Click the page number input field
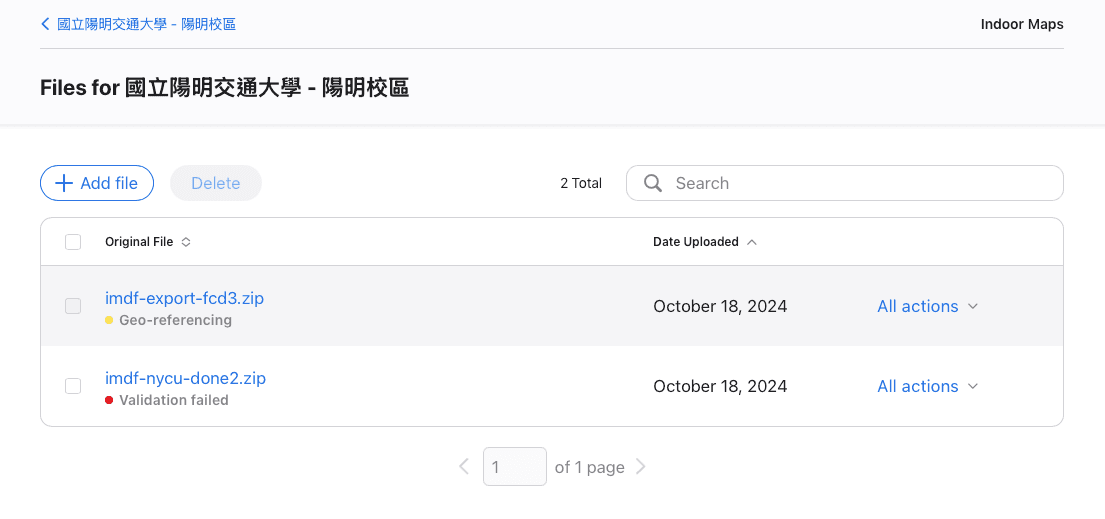This screenshot has height=519, width=1105. (x=514, y=467)
